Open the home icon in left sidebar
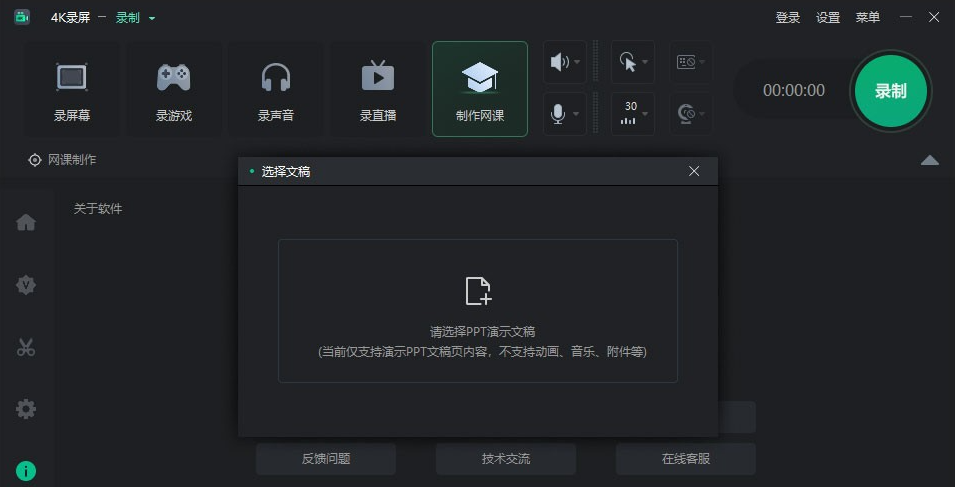Image resolution: width=955 pixels, height=487 pixels. [26, 222]
